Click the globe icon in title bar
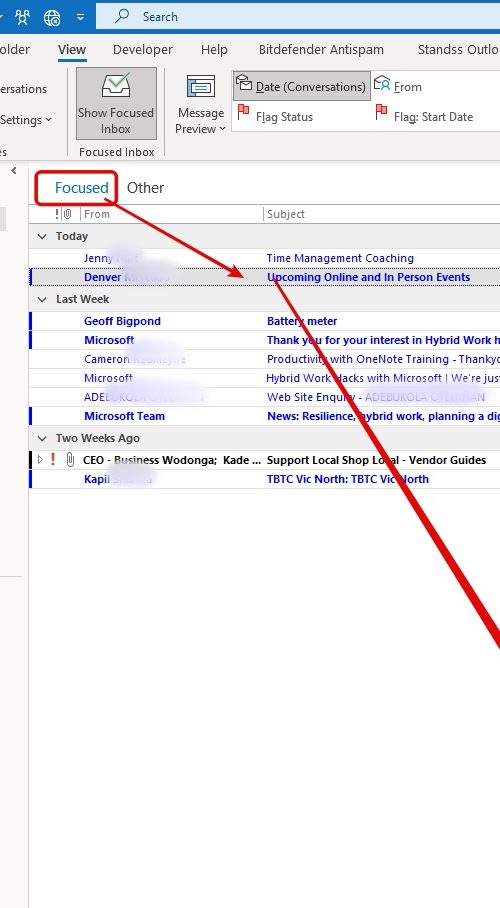 (x=52, y=17)
